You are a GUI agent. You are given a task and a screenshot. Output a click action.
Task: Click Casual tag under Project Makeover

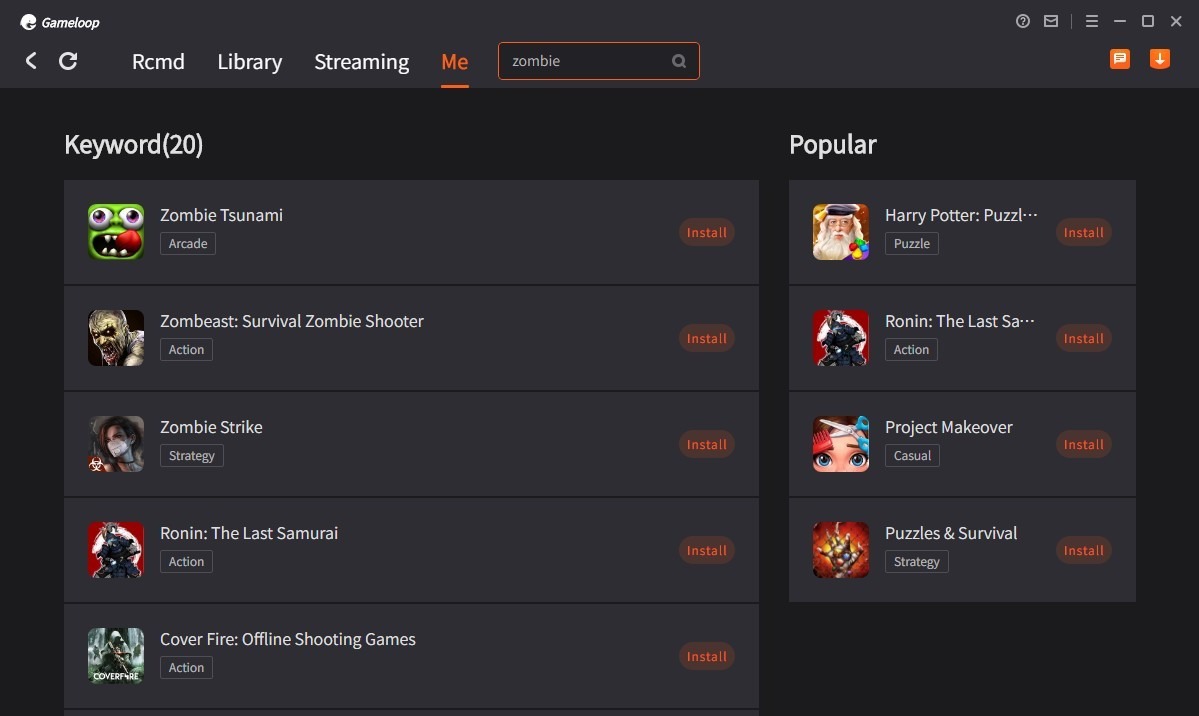(x=912, y=455)
